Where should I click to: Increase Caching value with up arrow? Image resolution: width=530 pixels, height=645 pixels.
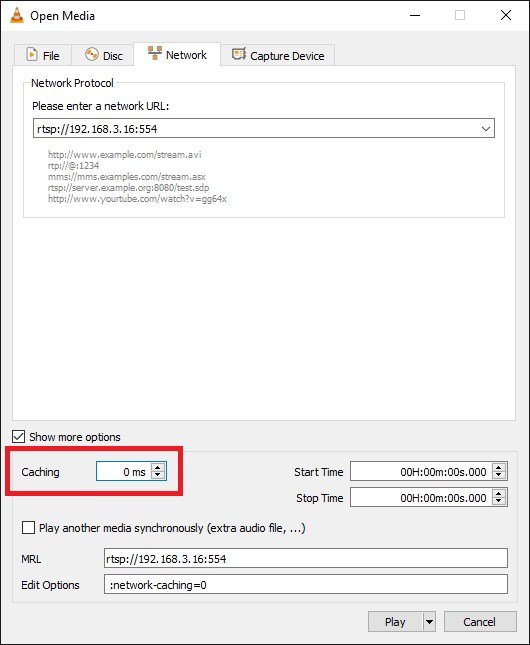tap(158, 467)
